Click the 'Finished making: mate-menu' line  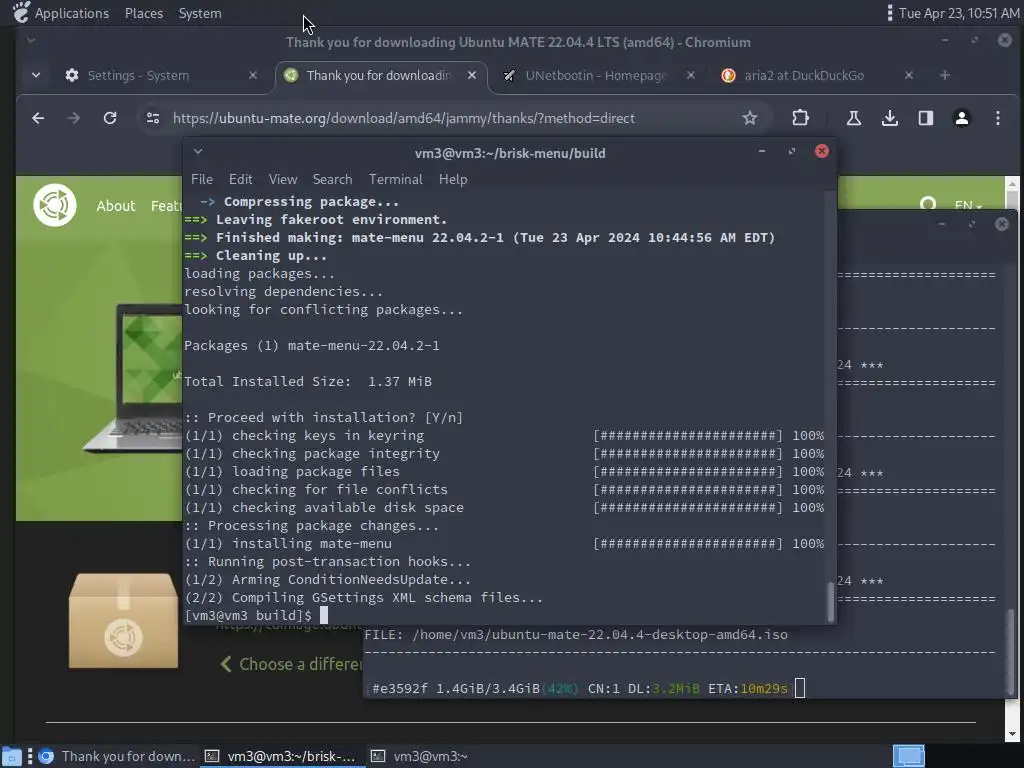coord(479,238)
